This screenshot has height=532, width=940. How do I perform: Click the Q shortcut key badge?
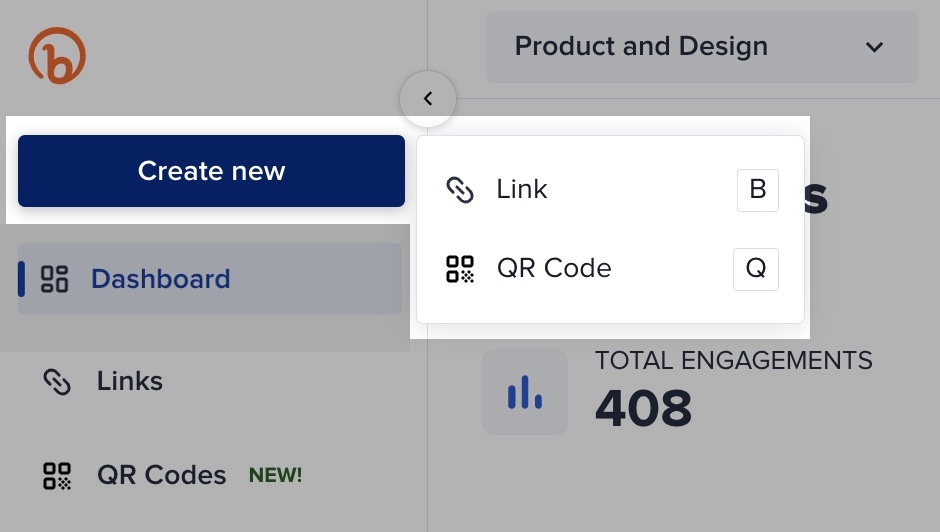click(756, 269)
